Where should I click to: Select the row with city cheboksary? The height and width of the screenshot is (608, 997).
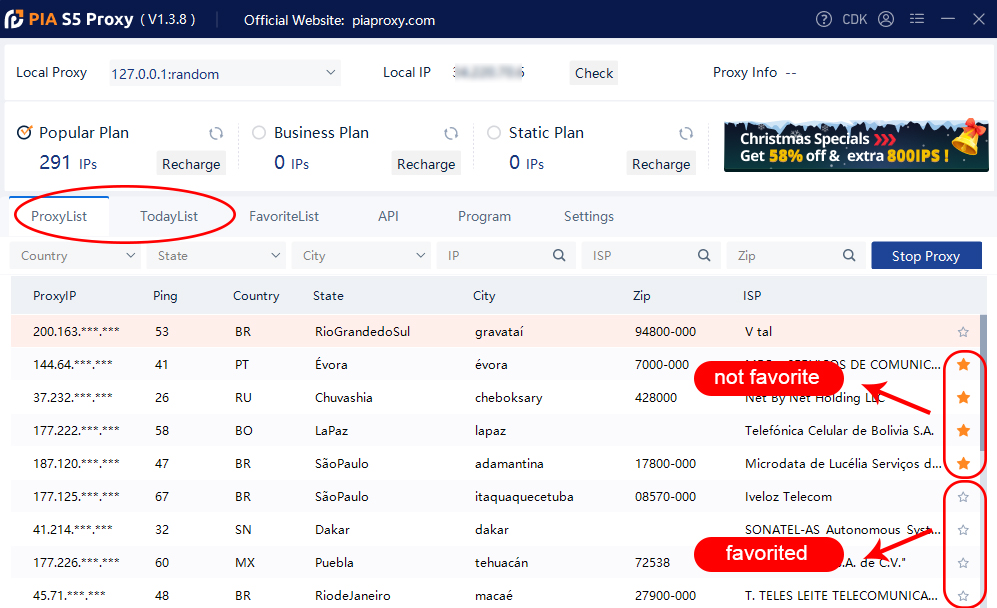496,397
